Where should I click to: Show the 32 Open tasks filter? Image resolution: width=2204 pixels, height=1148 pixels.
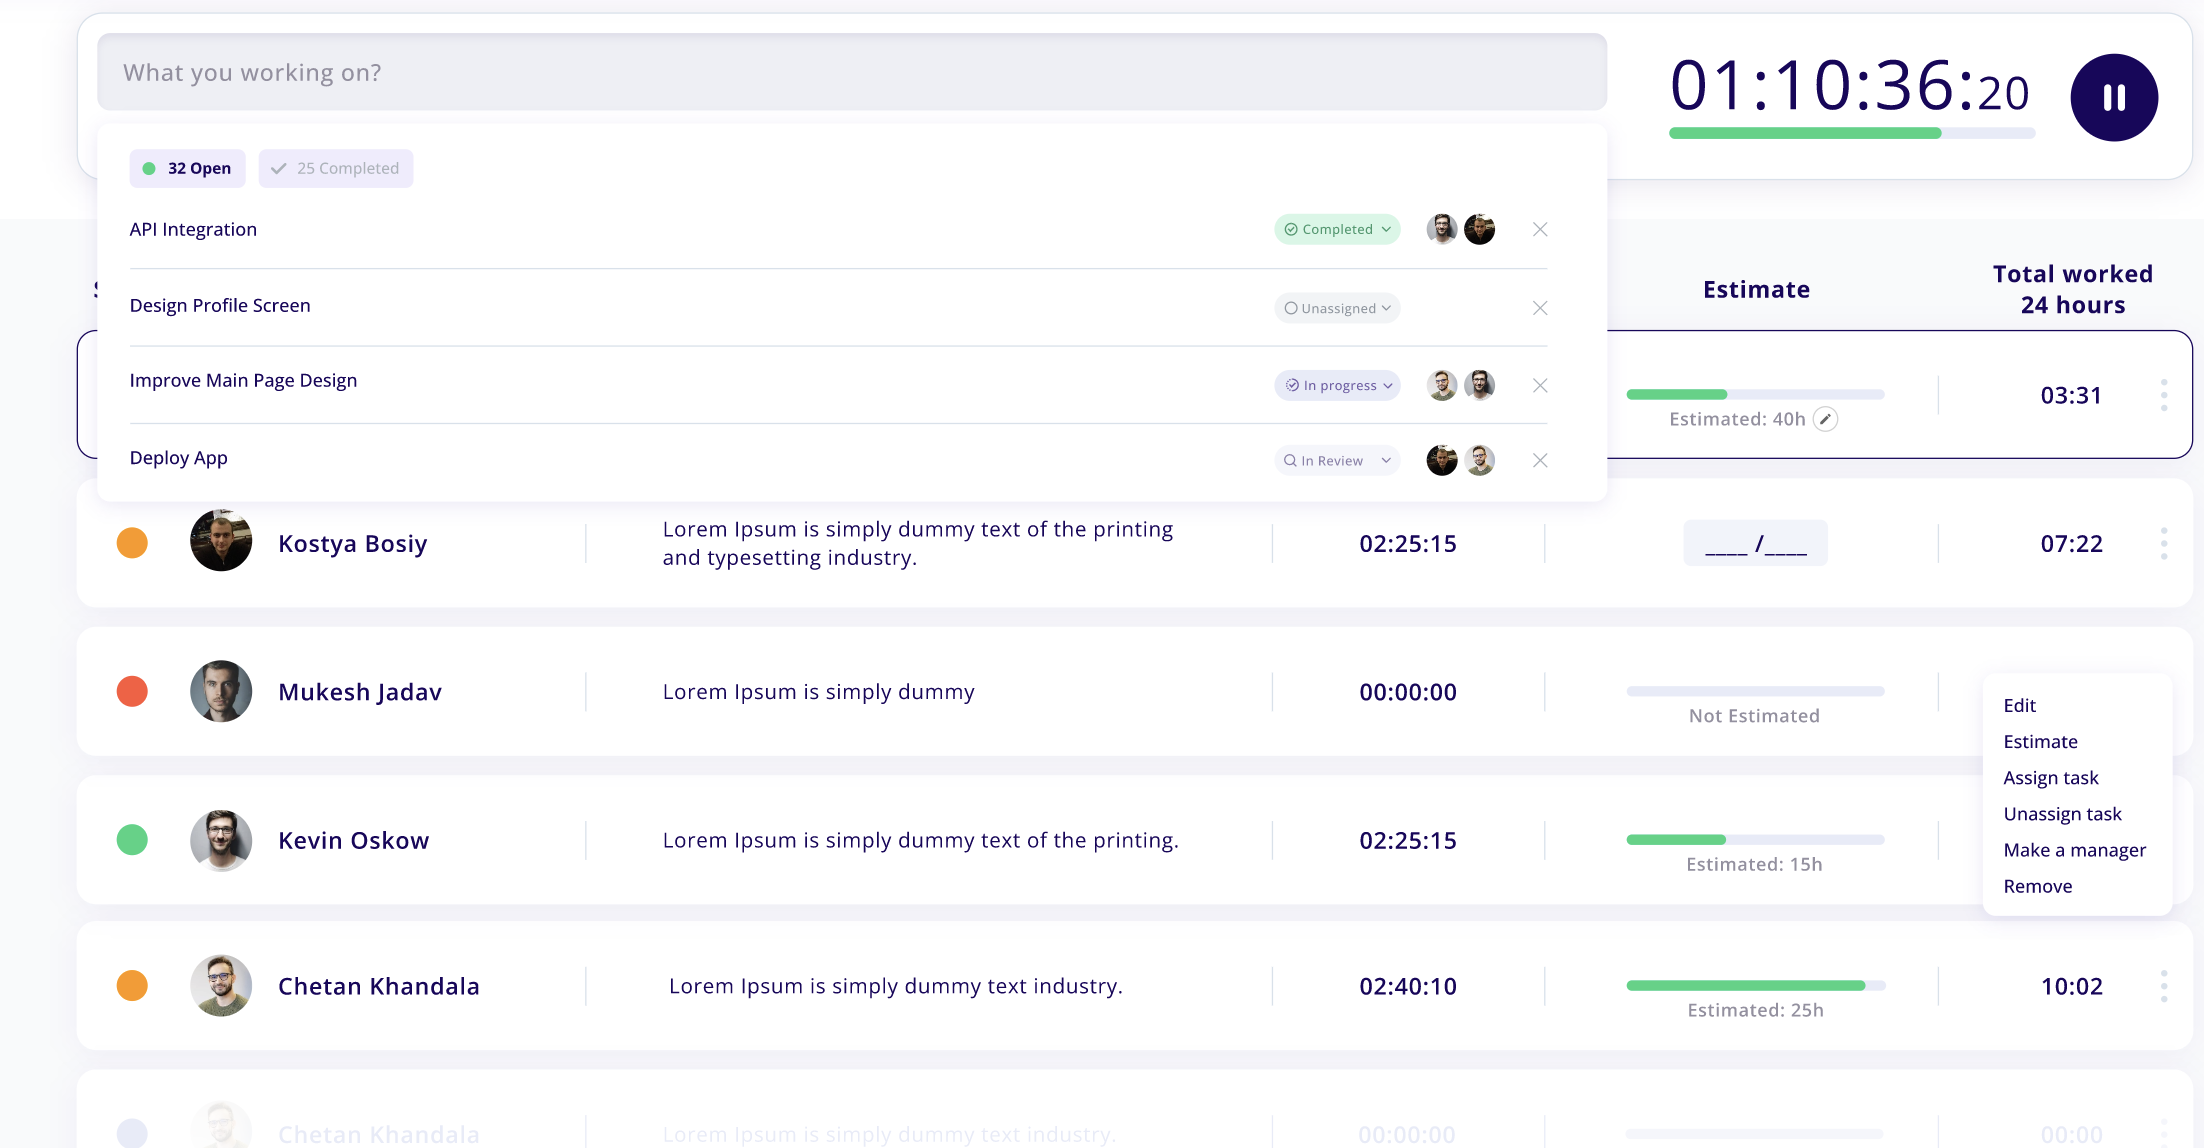tap(187, 168)
